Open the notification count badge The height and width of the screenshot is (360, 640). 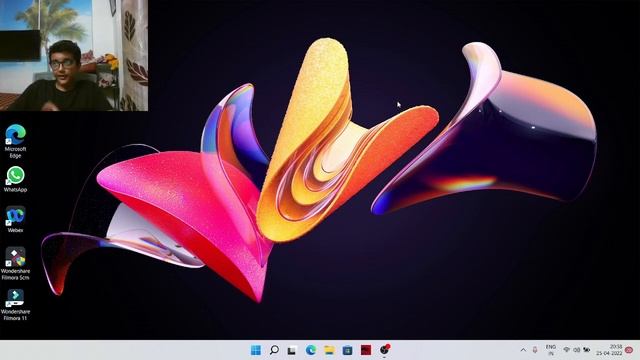coord(629,350)
